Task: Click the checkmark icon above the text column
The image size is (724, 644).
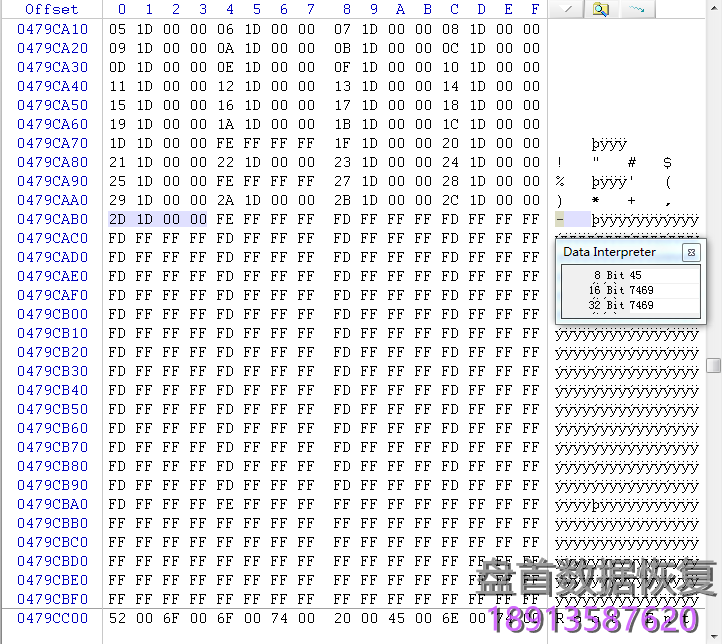Action: pyautogui.click(x=566, y=9)
